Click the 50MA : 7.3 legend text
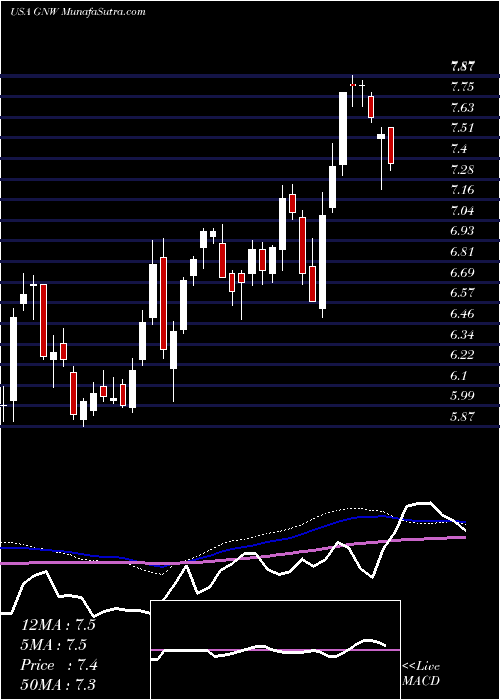500x700 pixels. click(x=58, y=685)
